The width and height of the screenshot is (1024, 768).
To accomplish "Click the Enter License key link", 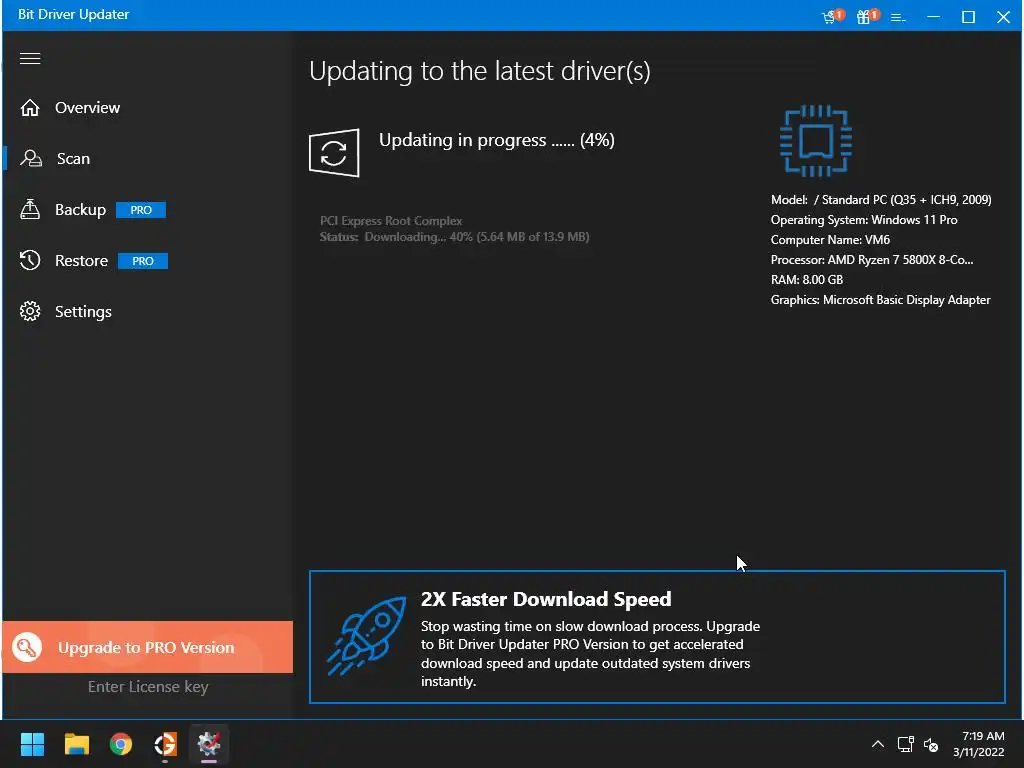I will pos(148,687).
